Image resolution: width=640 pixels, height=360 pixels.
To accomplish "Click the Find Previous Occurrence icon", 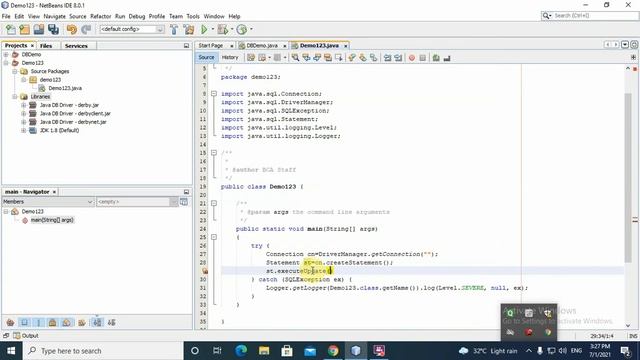I will [306, 58].
